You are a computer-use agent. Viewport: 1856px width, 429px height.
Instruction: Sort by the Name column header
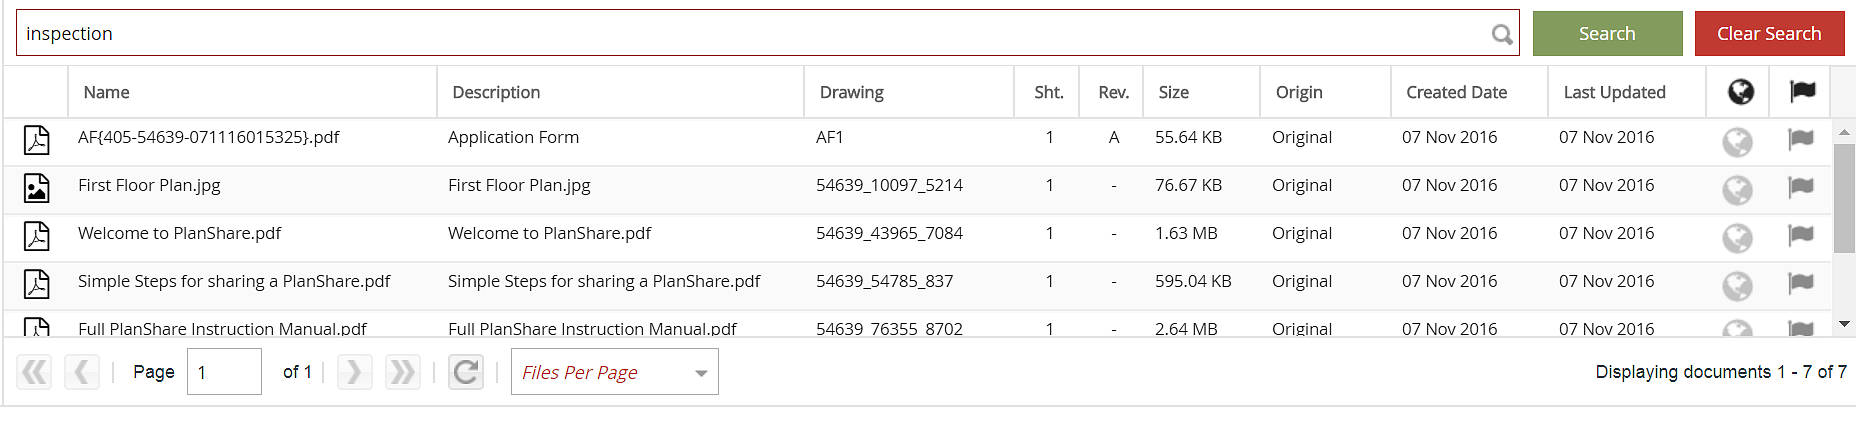[107, 92]
